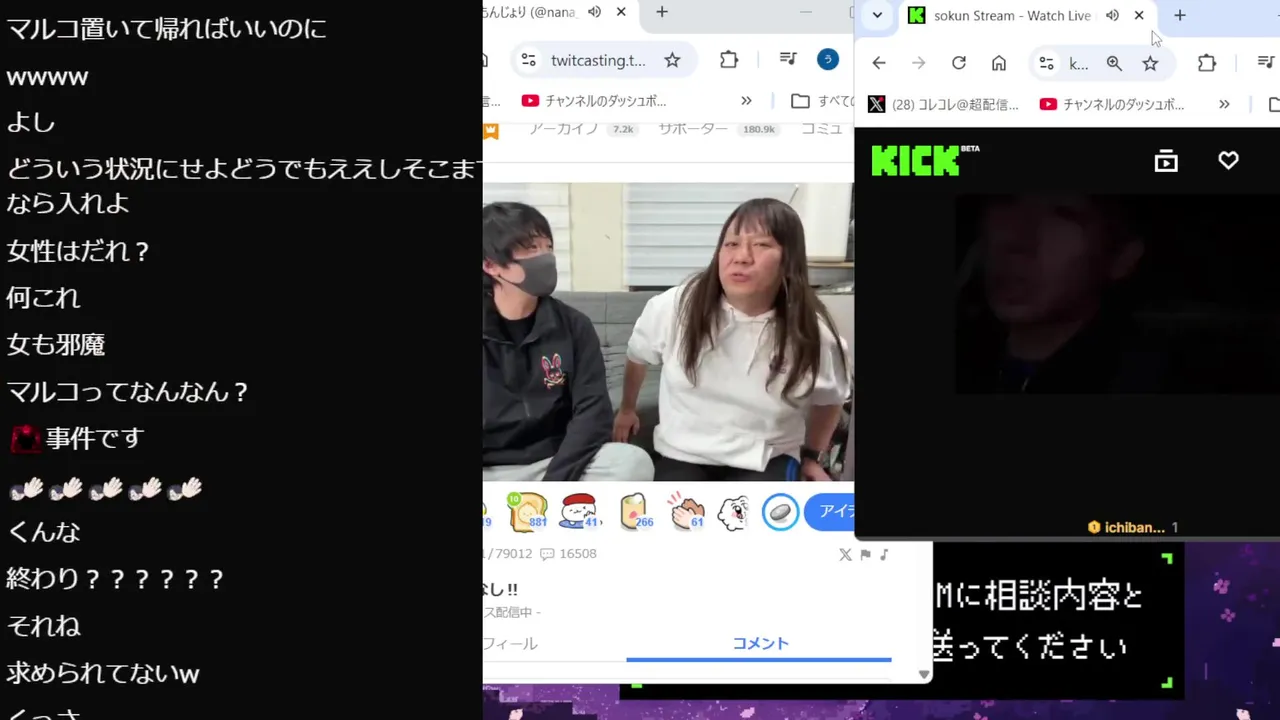The height and width of the screenshot is (720, 1280).
Task: Select the coin item with blue ring
Action: [x=780, y=512]
